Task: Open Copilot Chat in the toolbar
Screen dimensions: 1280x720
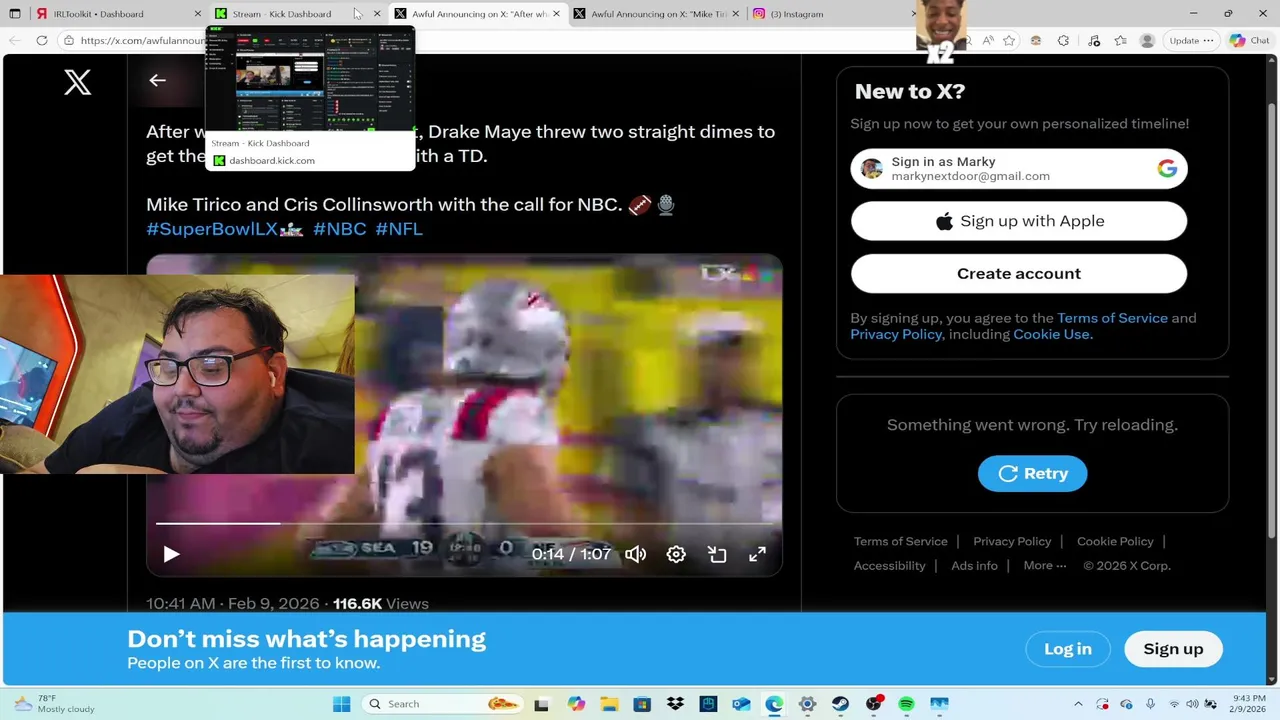Action: (1249, 40)
